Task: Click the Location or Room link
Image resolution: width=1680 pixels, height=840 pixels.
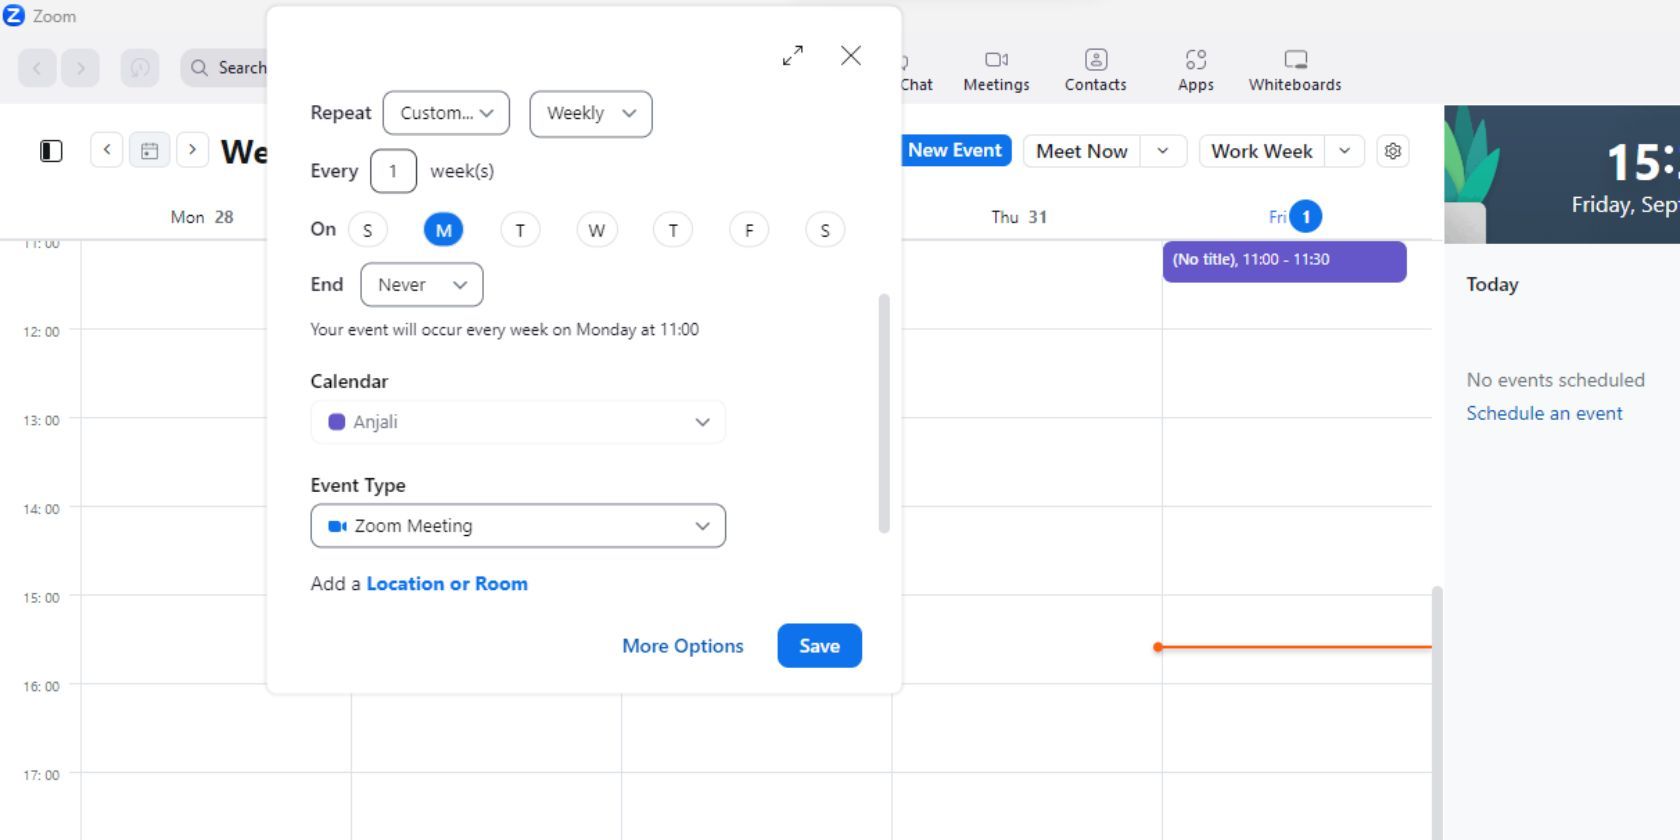Action: (x=447, y=584)
